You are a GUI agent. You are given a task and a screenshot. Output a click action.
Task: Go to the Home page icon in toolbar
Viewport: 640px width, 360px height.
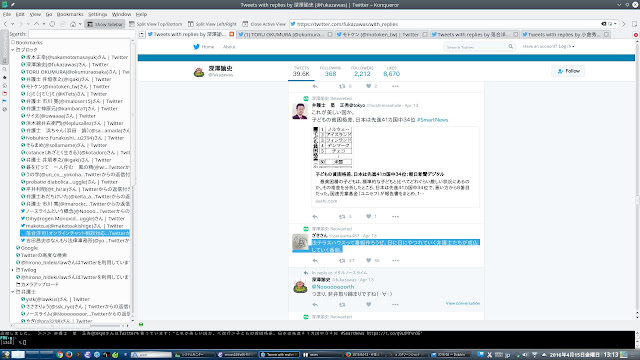point(73,24)
